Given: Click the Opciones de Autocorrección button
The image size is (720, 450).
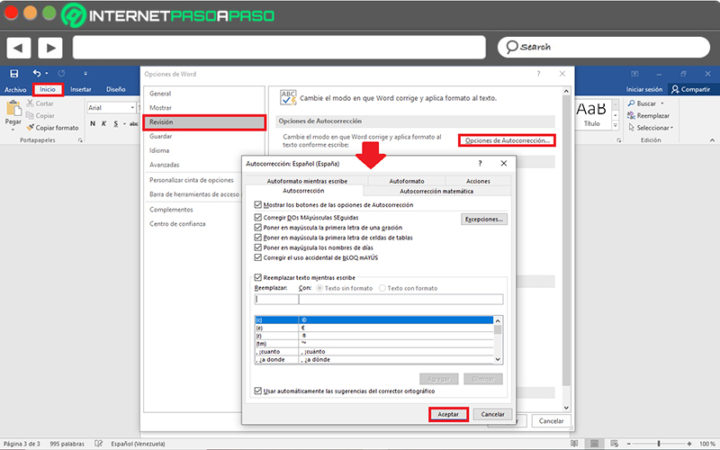Looking at the screenshot, I should (x=507, y=141).
